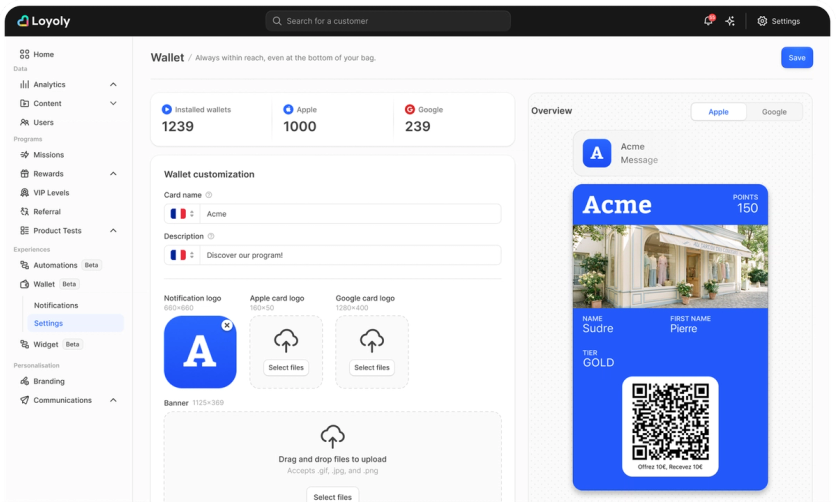Click the Description help icon
This screenshot has width=836, height=502.
click(x=211, y=236)
